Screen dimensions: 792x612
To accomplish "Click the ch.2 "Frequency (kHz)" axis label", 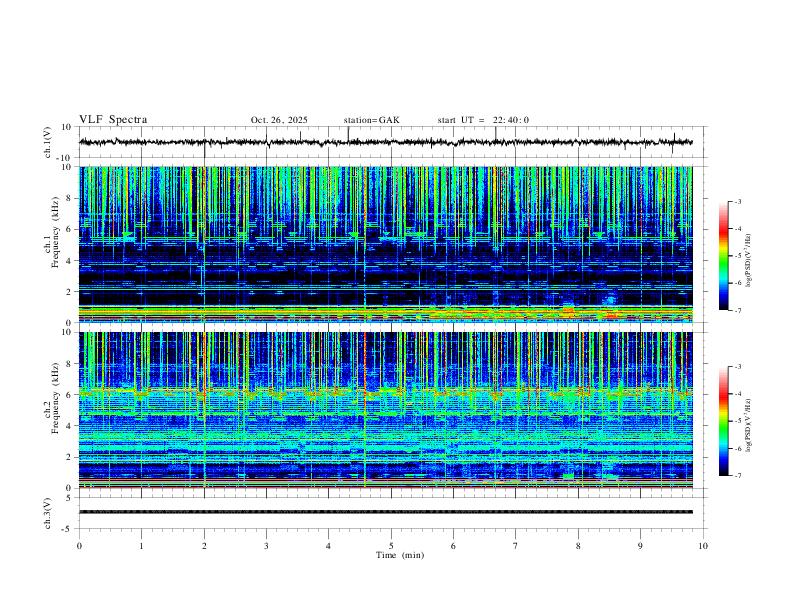I will tap(55, 398).
